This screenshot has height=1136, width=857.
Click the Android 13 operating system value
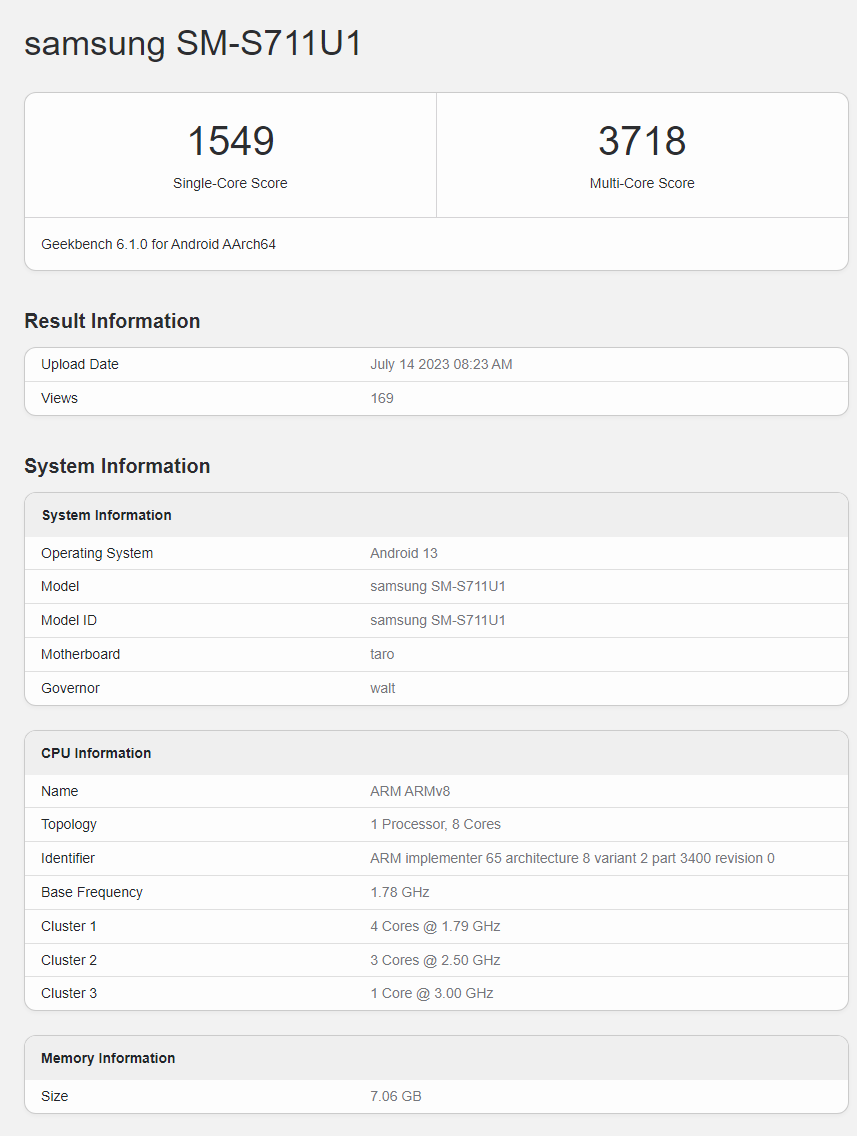pyautogui.click(x=404, y=553)
